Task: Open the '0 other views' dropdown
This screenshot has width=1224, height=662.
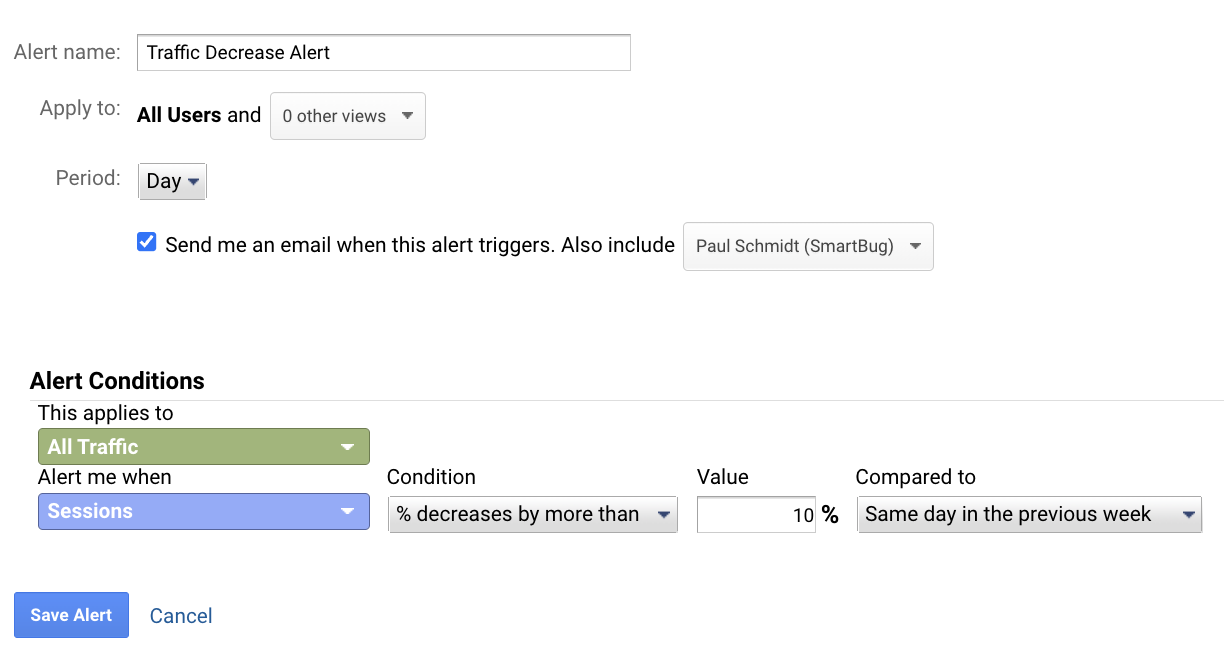Action: pyautogui.click(x=347, y=116)
